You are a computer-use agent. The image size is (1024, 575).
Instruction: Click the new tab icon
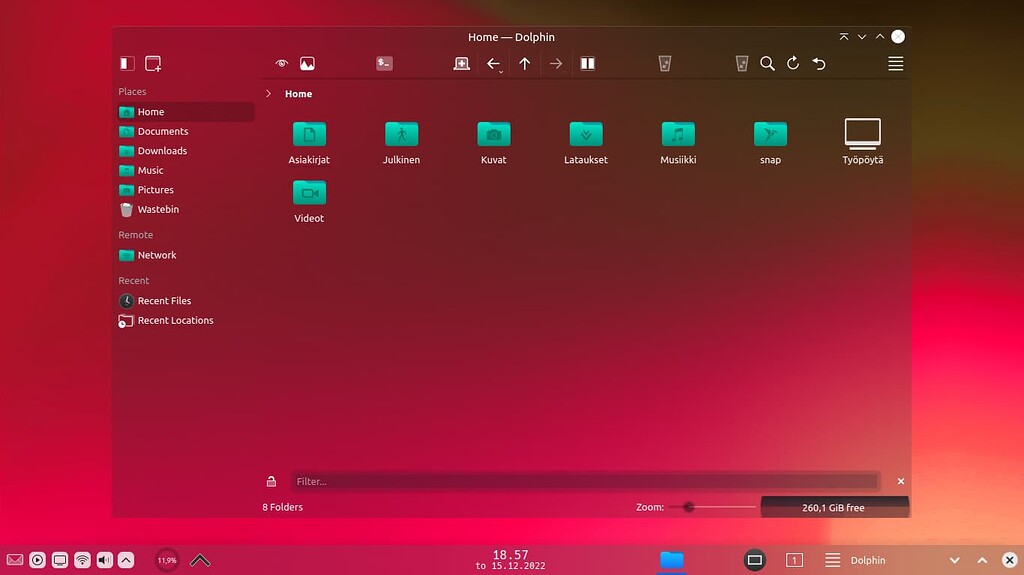click(153, 64)
